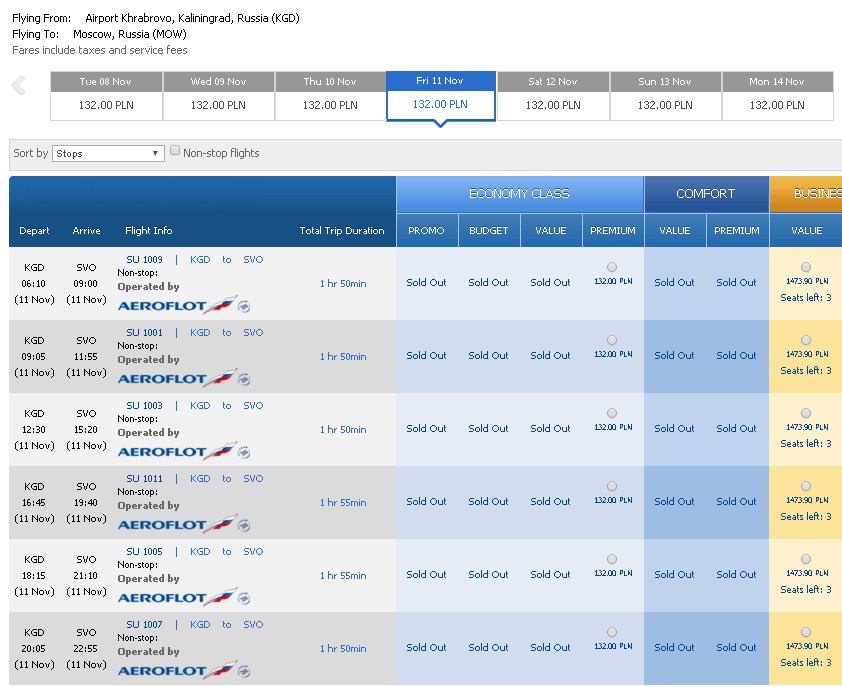Click 1473.90 PLN price for SU 1007
This screenshot has width=842, height=687.
pyautogui.click(x=807, y=646)
